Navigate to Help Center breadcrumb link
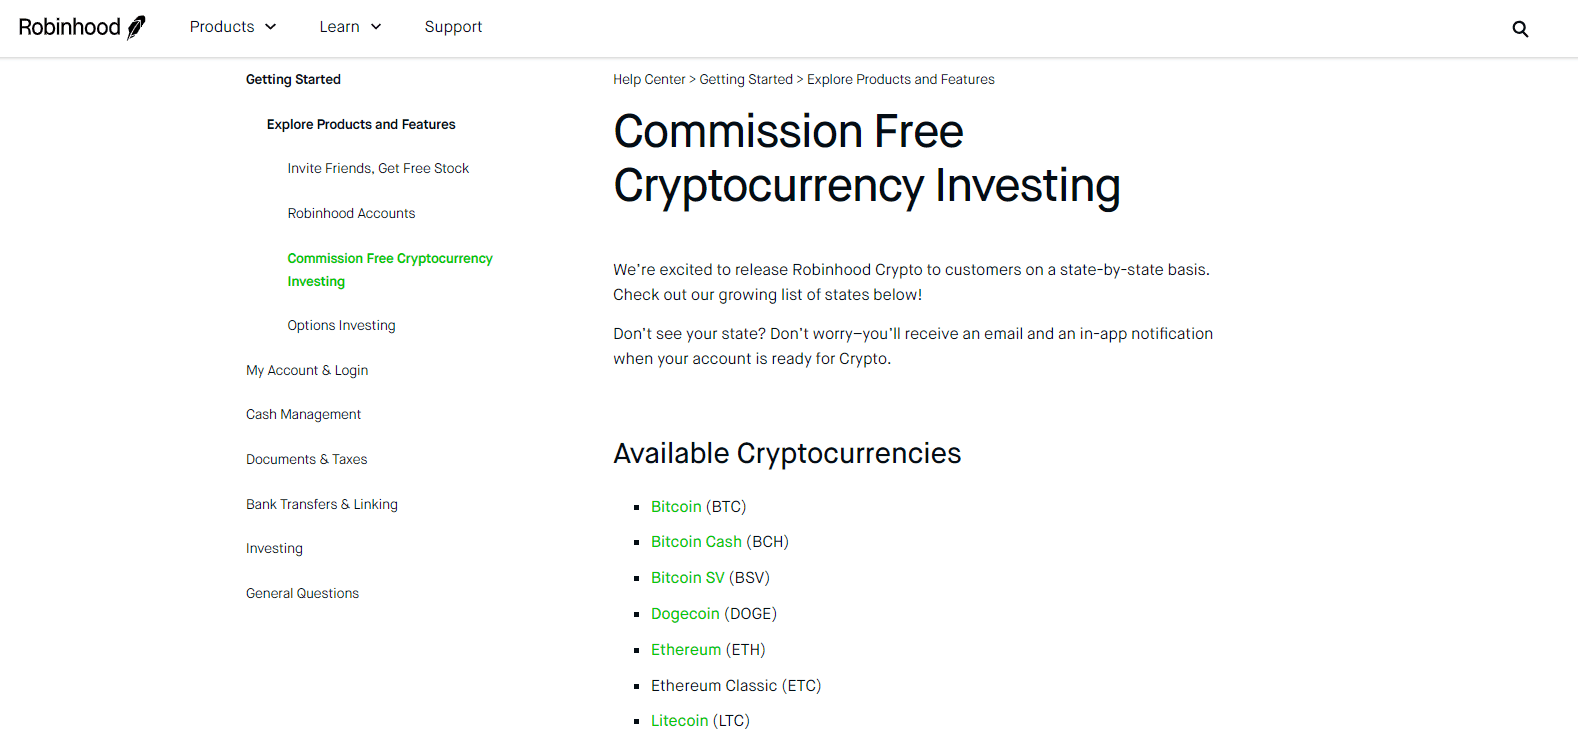This screenshot has height=739, width=1578. pos(649,79)
